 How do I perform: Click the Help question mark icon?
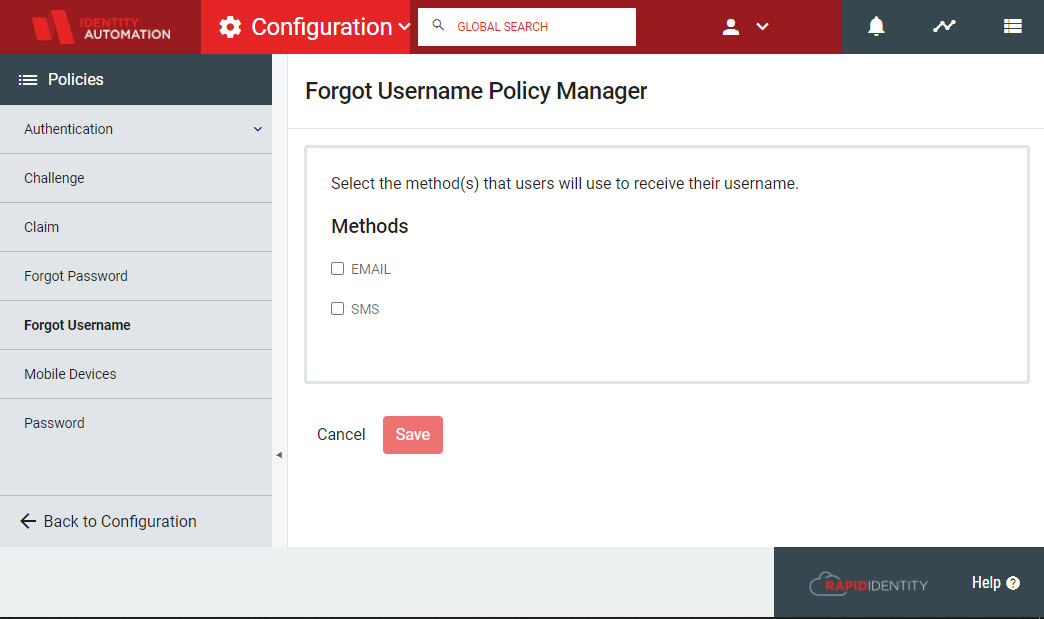[1013, 584]
